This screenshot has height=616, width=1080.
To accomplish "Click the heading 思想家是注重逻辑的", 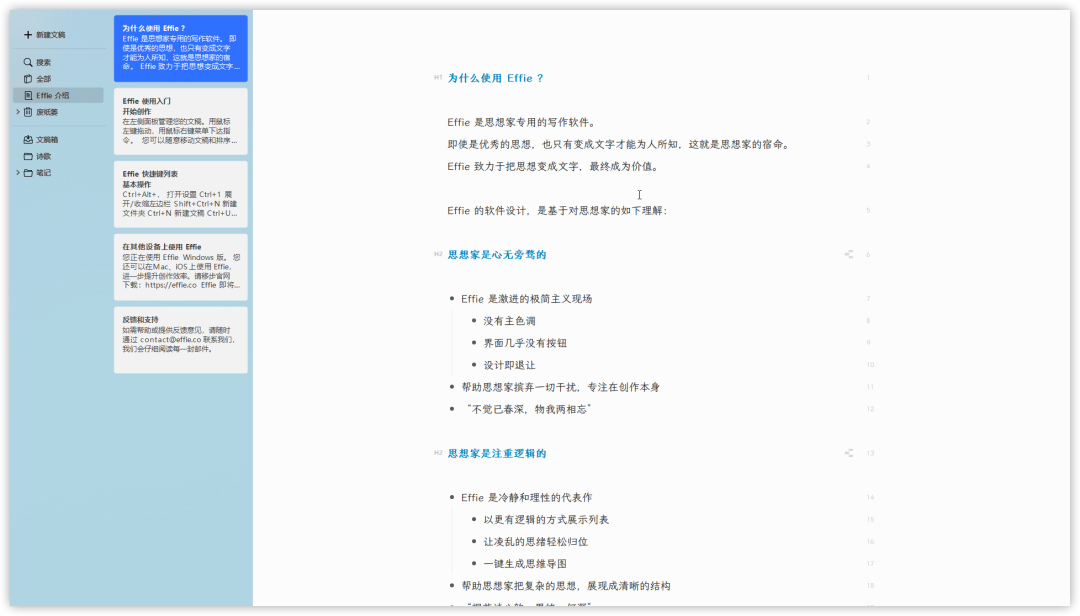I will click(x=497, y=453).
